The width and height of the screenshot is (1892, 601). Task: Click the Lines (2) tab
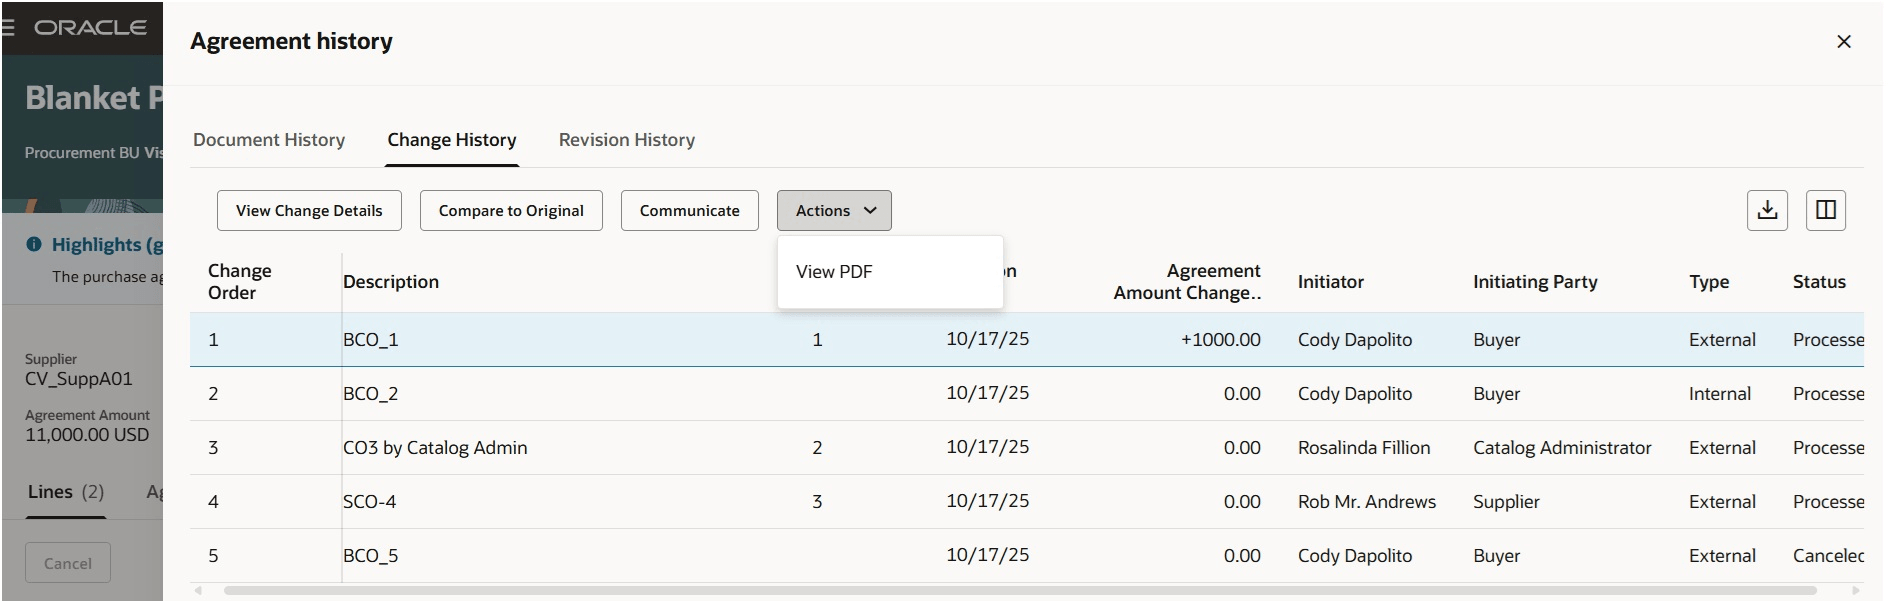tap(66, 492)
